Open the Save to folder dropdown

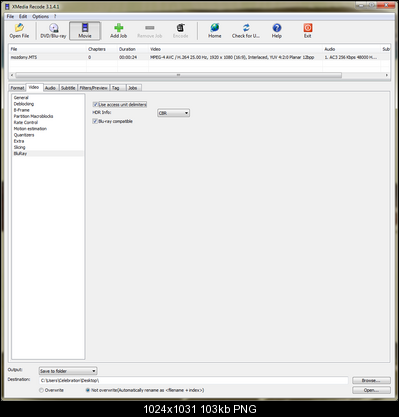[x=68, y=371]
